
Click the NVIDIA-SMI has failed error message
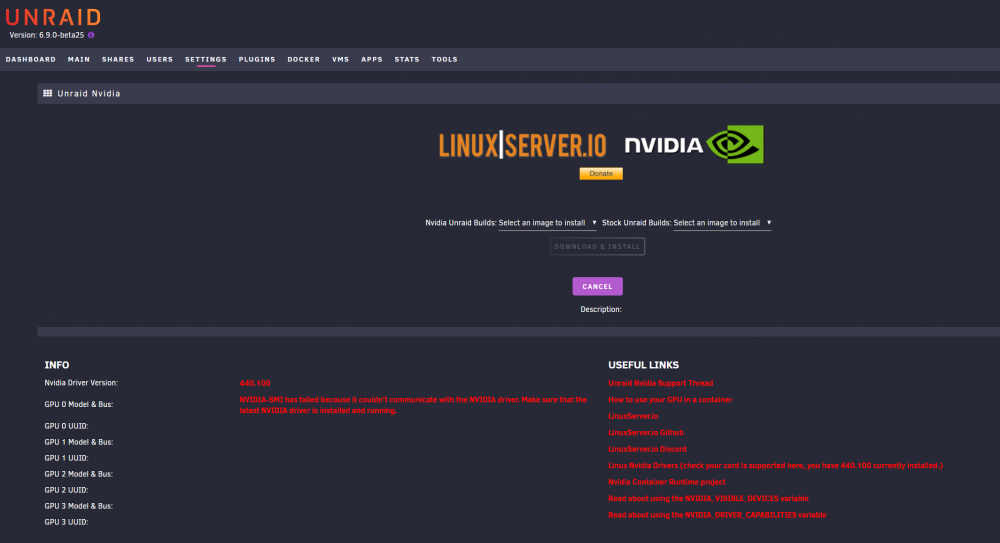pos(413,405)
